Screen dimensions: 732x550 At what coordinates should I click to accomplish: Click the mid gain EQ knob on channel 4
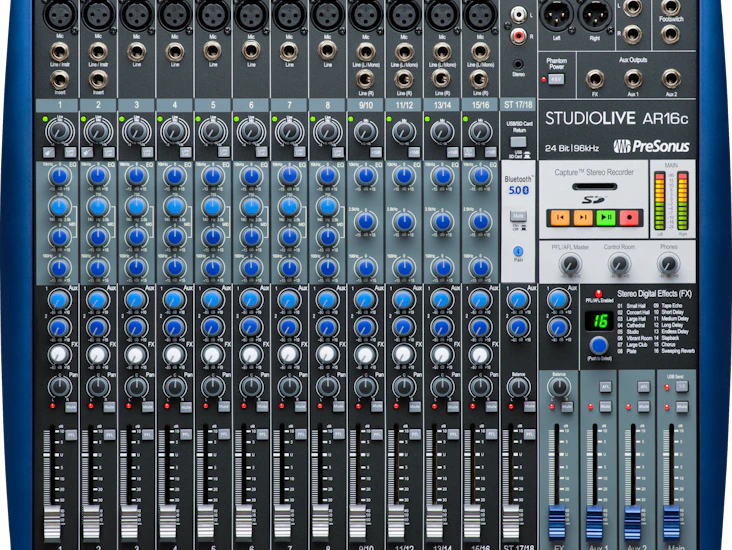(x=175, y=238)
